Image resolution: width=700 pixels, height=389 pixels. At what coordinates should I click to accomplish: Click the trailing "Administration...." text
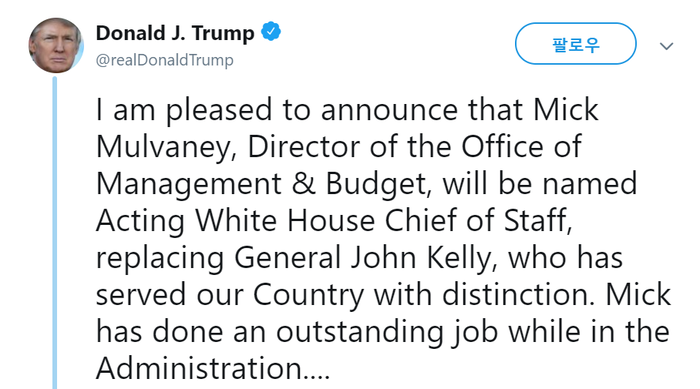pyautogui.click(x=213, y=368)
